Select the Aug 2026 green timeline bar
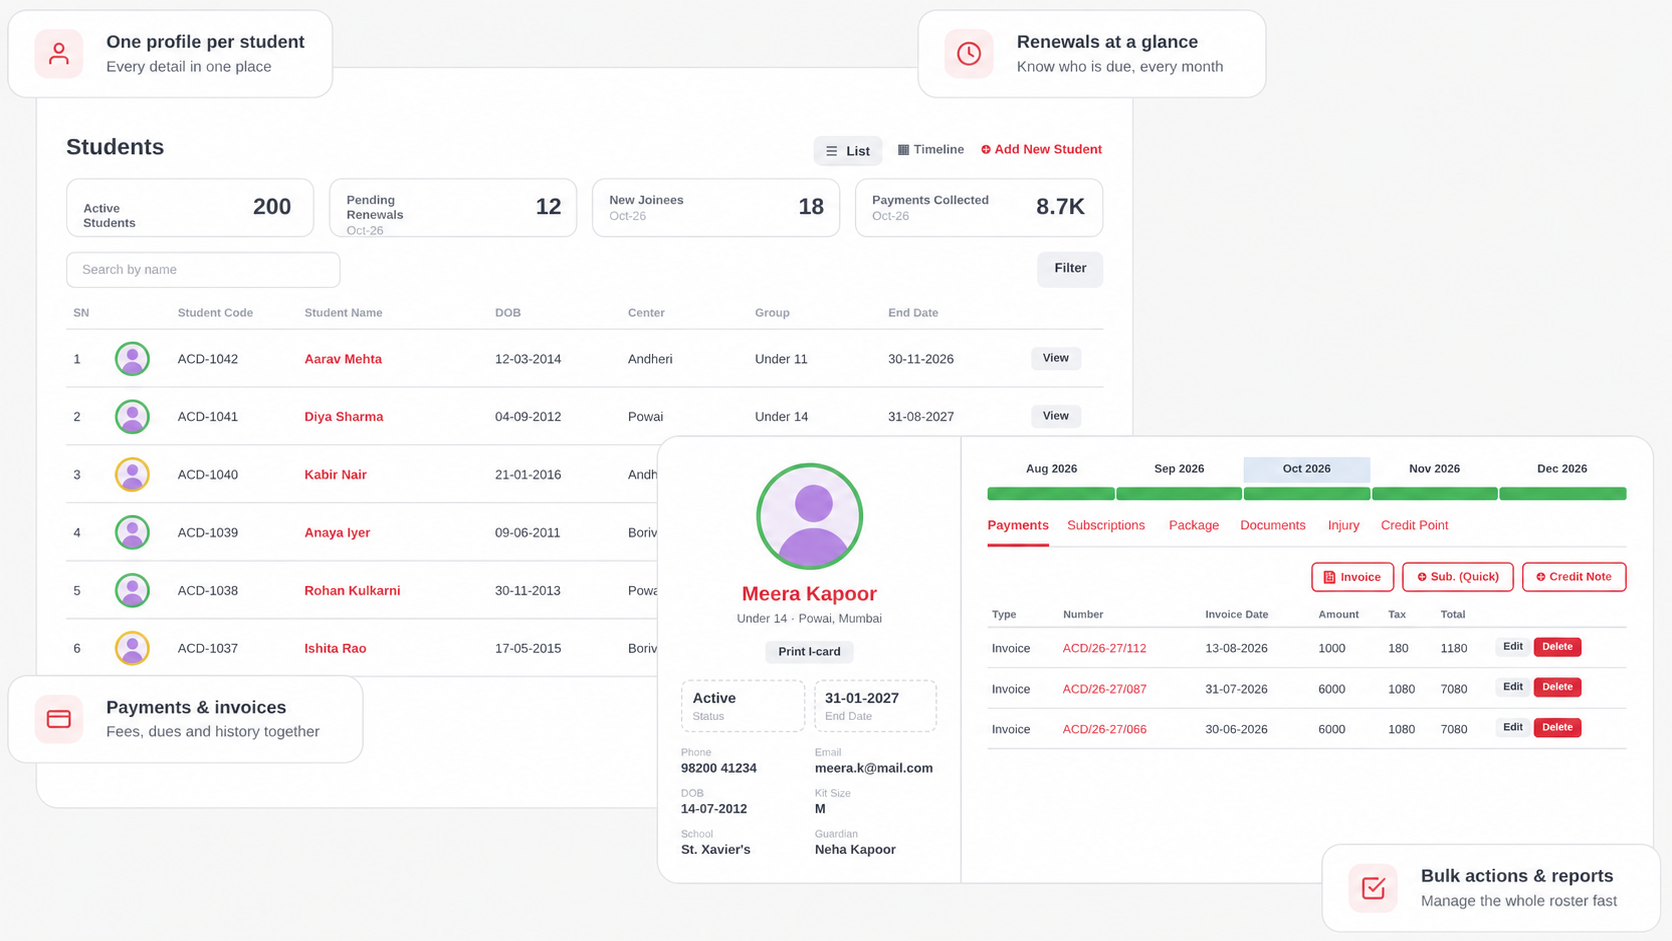The height and width of the screenshot is (941, 1672). (x=1051, y=494)
